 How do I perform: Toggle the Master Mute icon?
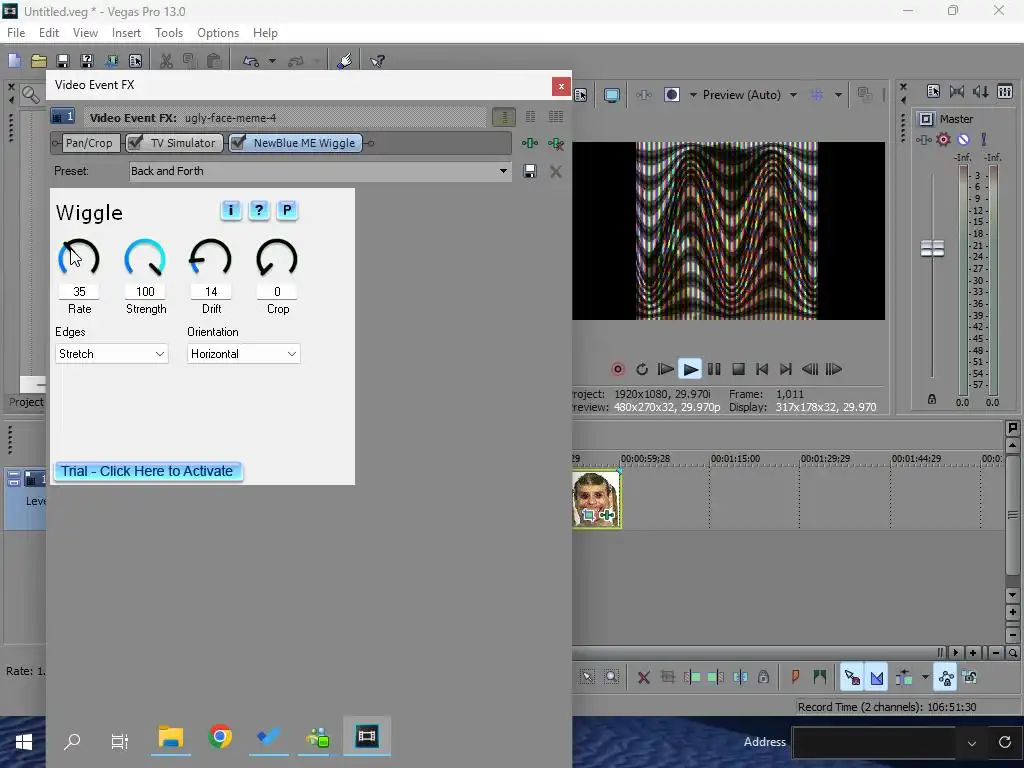pyautogui.click(x=963, y=139)
